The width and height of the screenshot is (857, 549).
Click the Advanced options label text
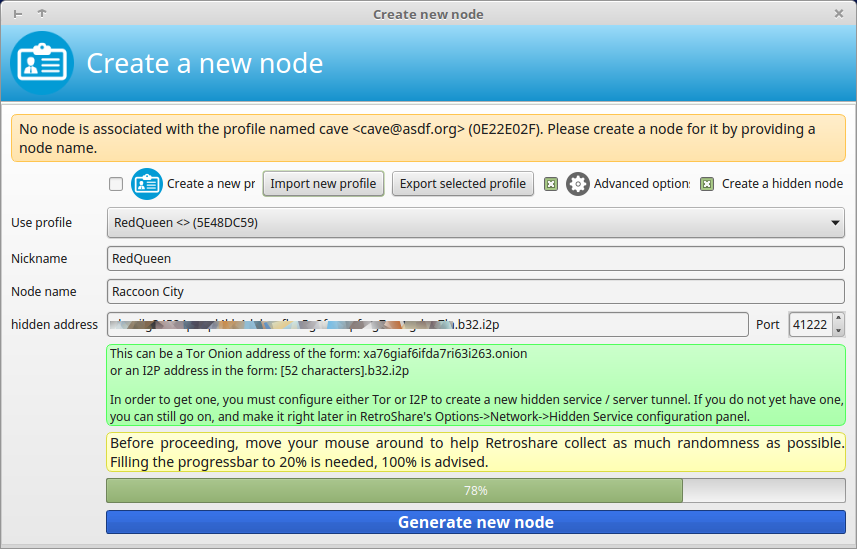[642, 184]
